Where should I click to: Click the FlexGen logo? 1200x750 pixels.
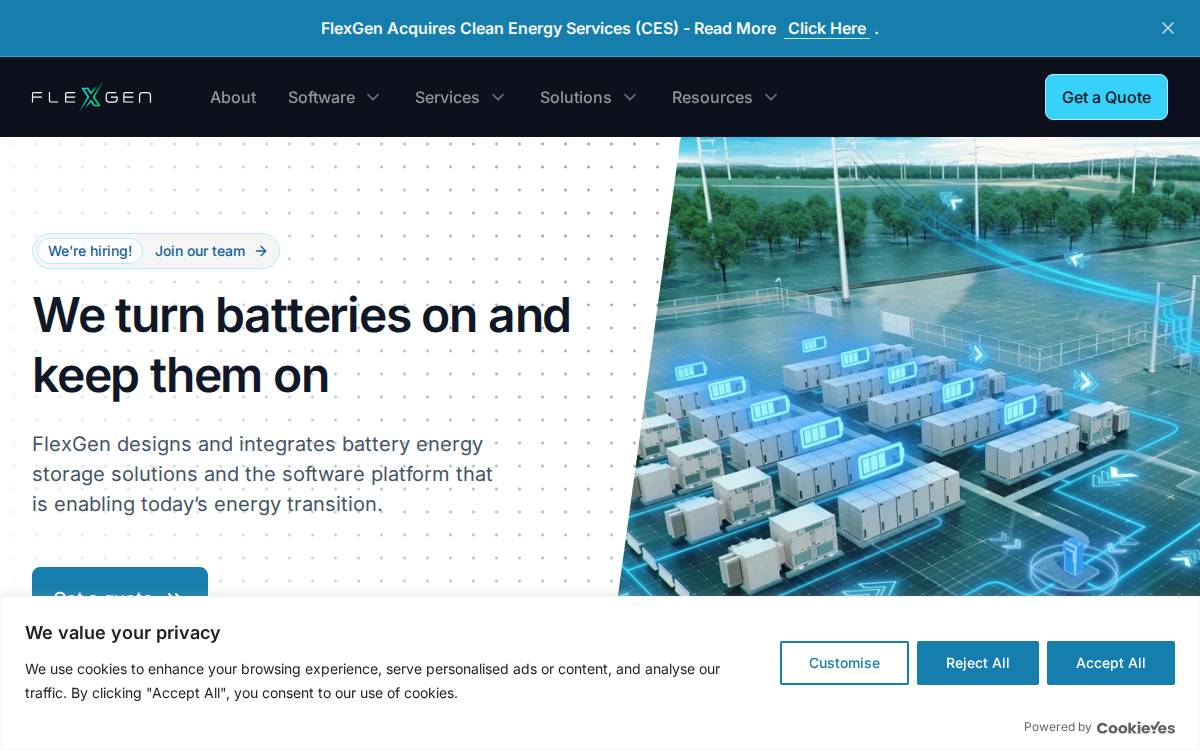(x=92, y=97)
